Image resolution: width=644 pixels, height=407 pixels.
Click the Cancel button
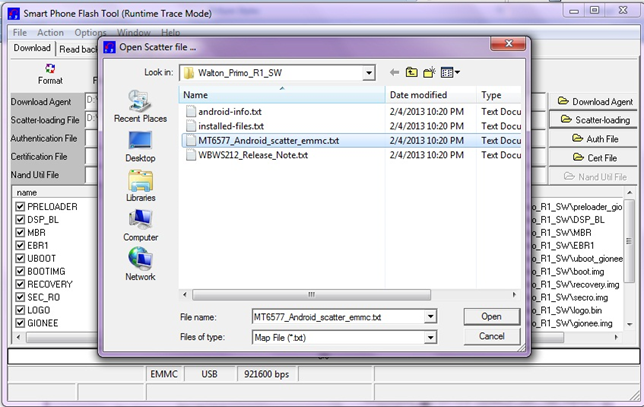(x=492, y=336)
